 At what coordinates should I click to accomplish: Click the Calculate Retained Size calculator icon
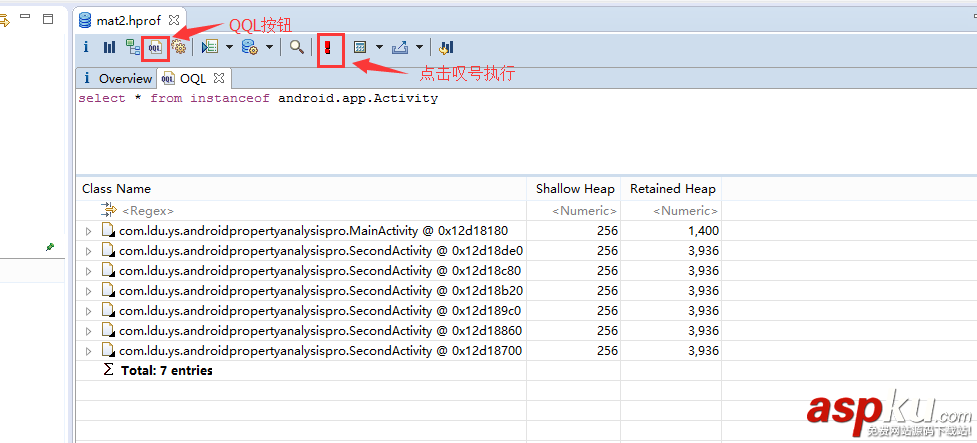360,47
